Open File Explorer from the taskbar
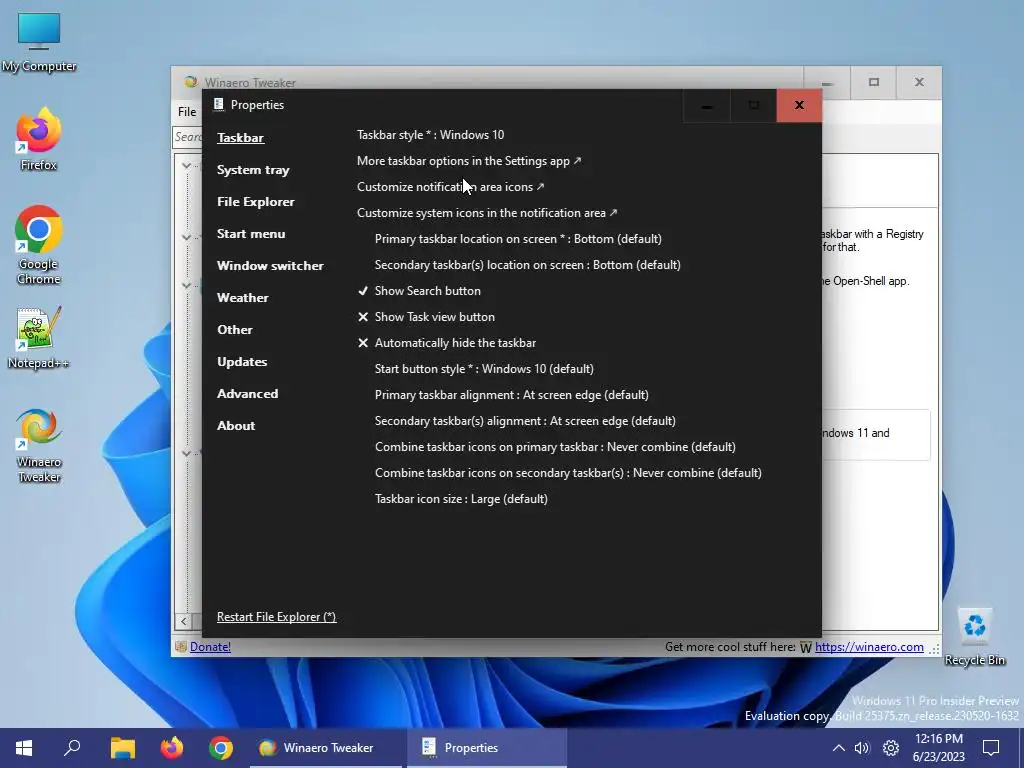 pos(122,748)
